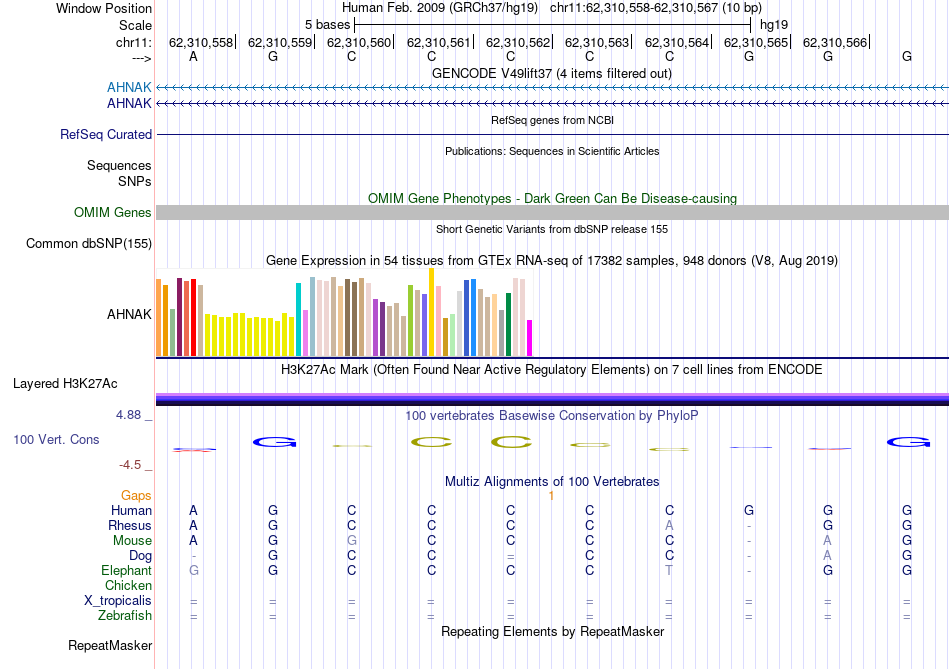Click the purple H3K27Ac signal band
Screen dimensions: 950x669
[x=552, y=397]
